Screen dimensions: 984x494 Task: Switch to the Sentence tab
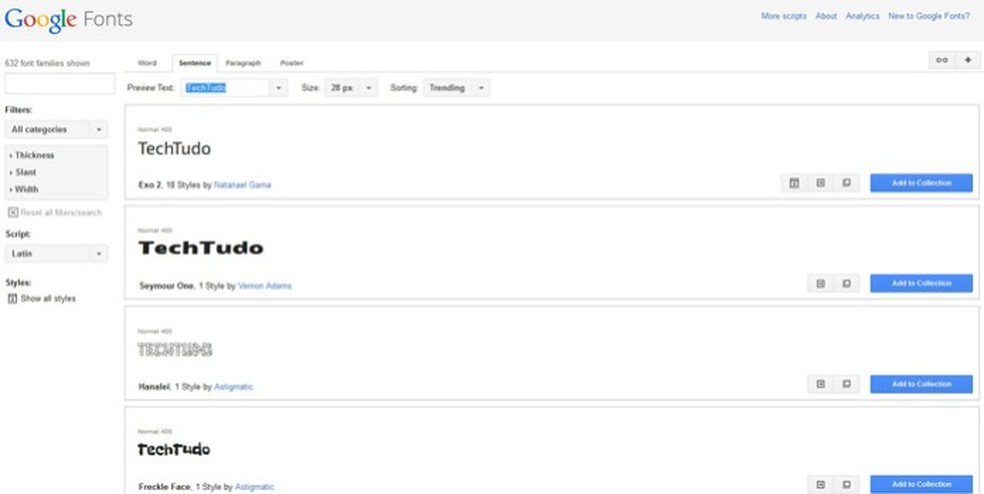click(x=195, y=63)
